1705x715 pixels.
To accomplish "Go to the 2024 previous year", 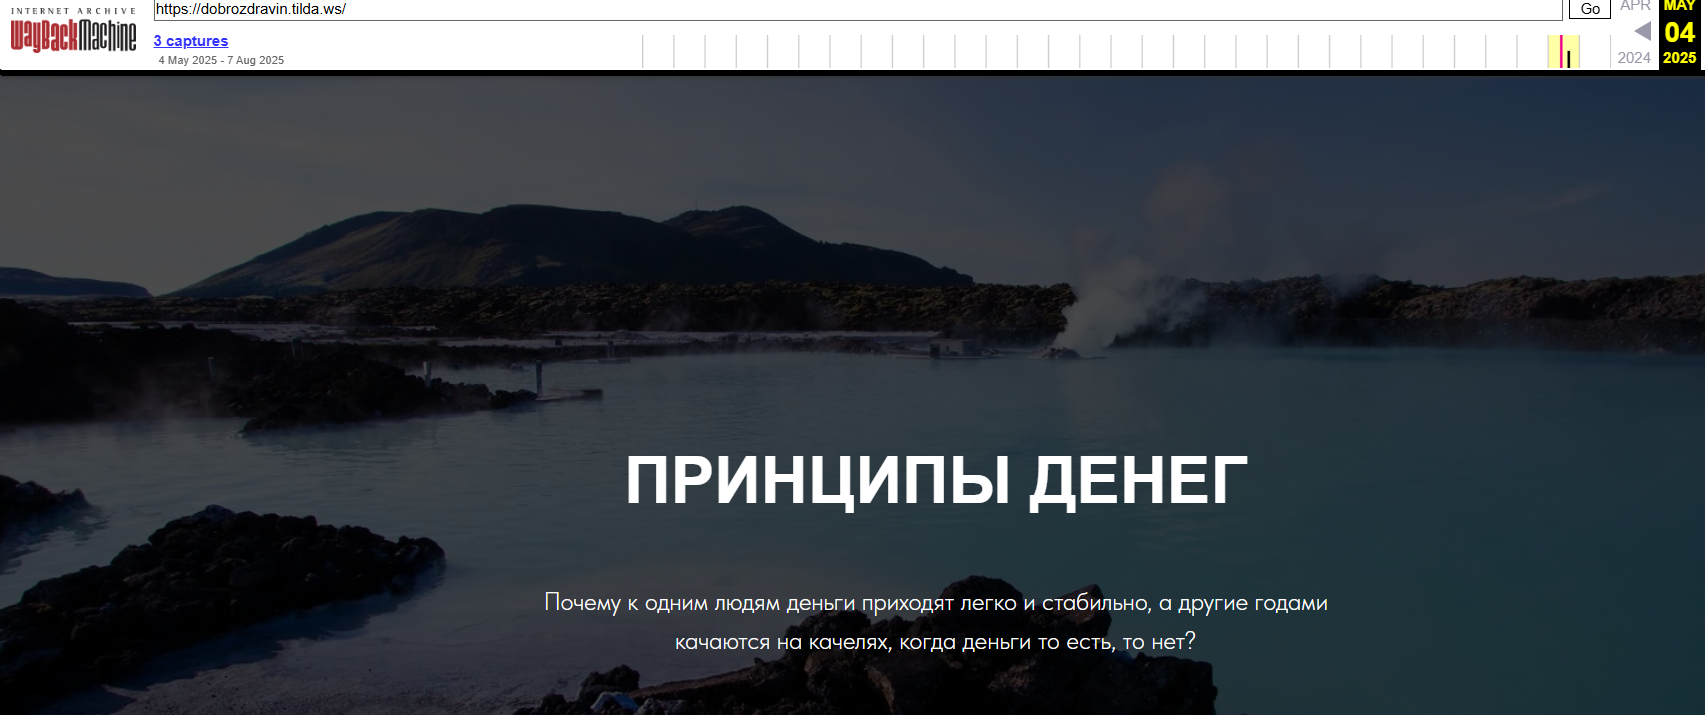I will pyautogui.click(x=1634, y=58).
